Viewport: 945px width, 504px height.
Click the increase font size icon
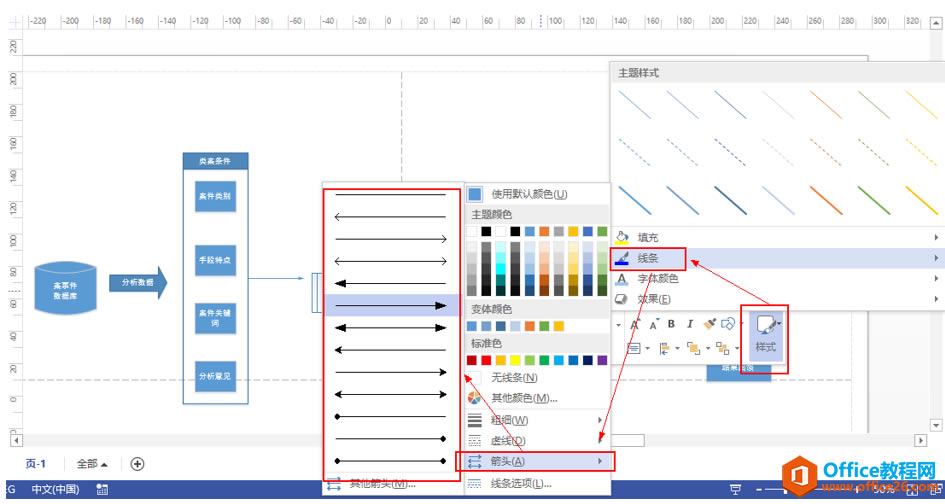[x=635, y=324]
